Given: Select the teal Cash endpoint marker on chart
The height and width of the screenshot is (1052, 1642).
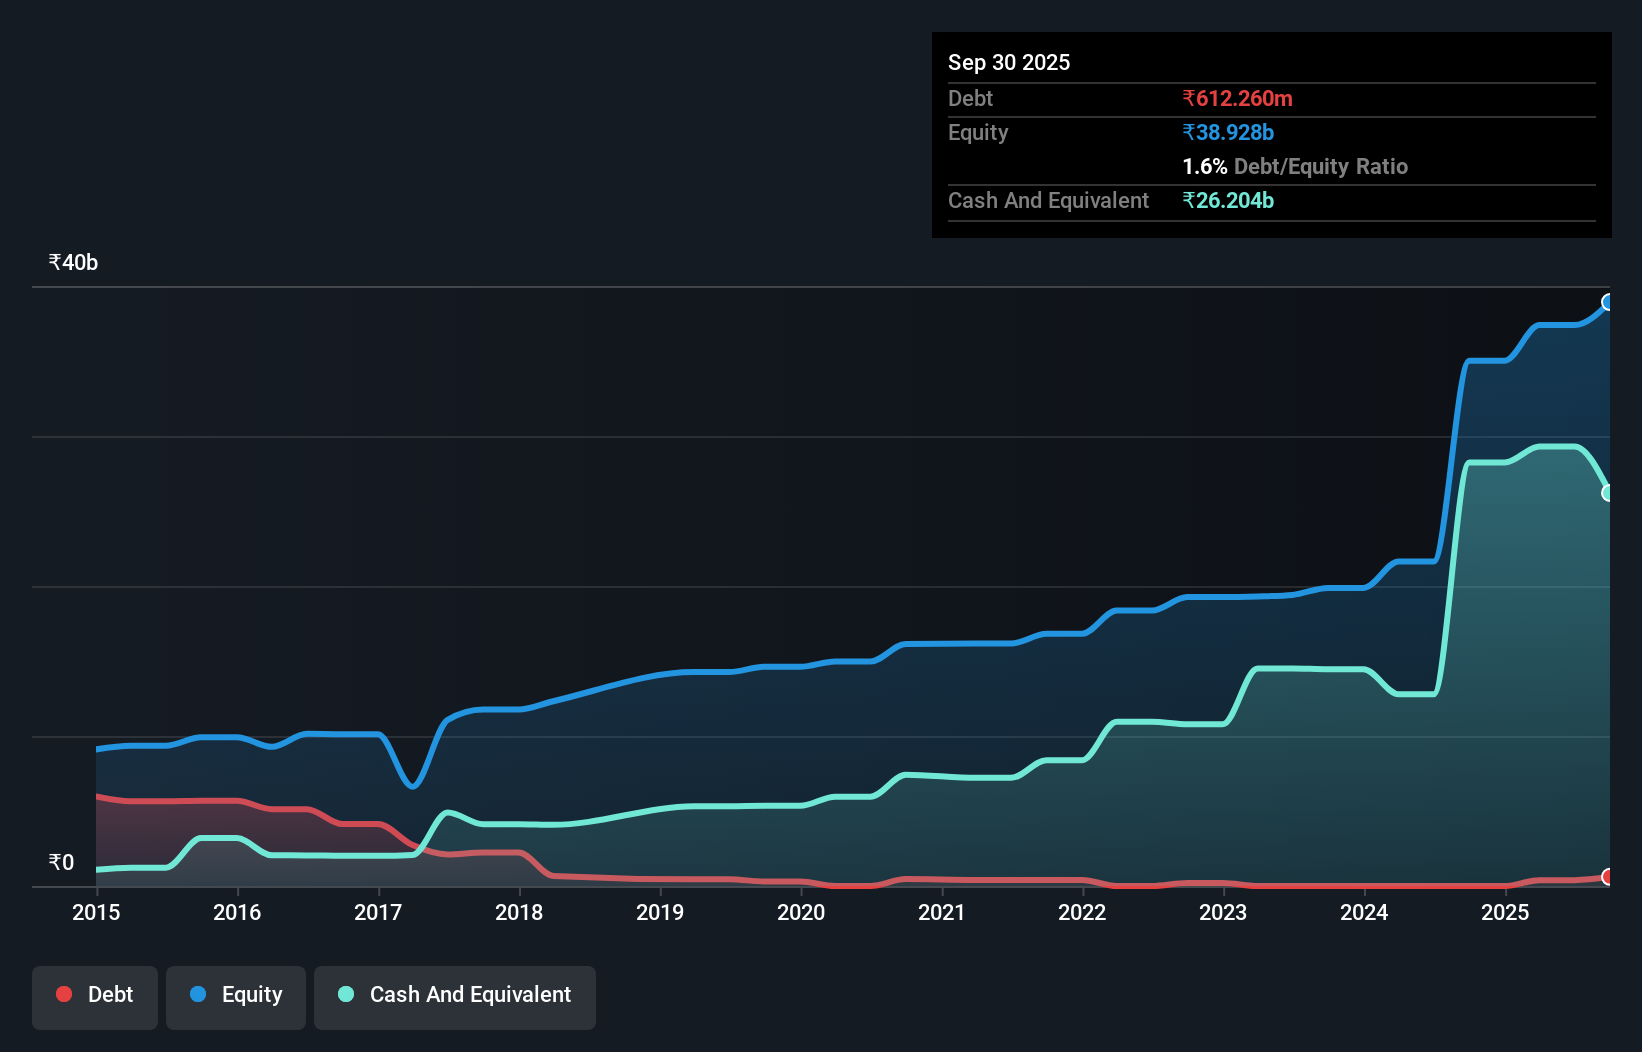Looking at the screenshot, I should [1608, 492].
